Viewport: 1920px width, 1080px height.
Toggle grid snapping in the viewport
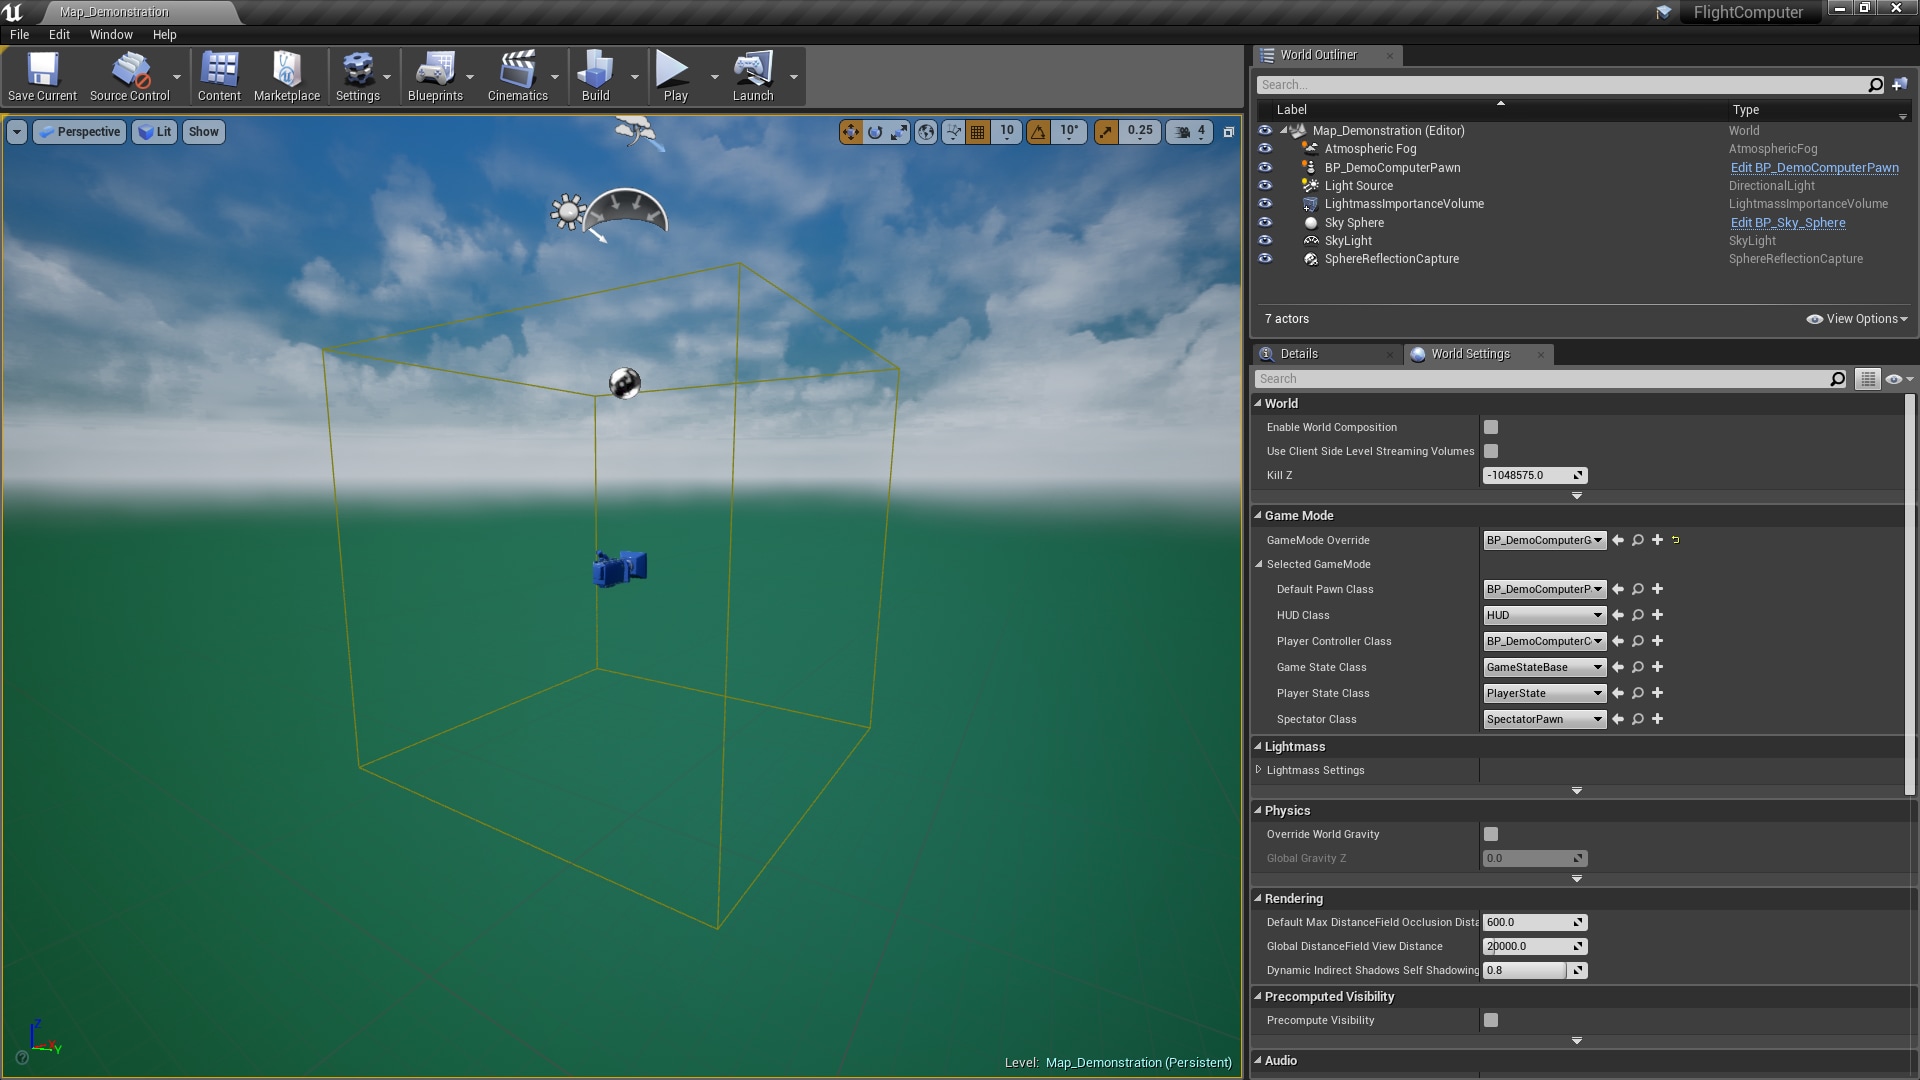977,131
